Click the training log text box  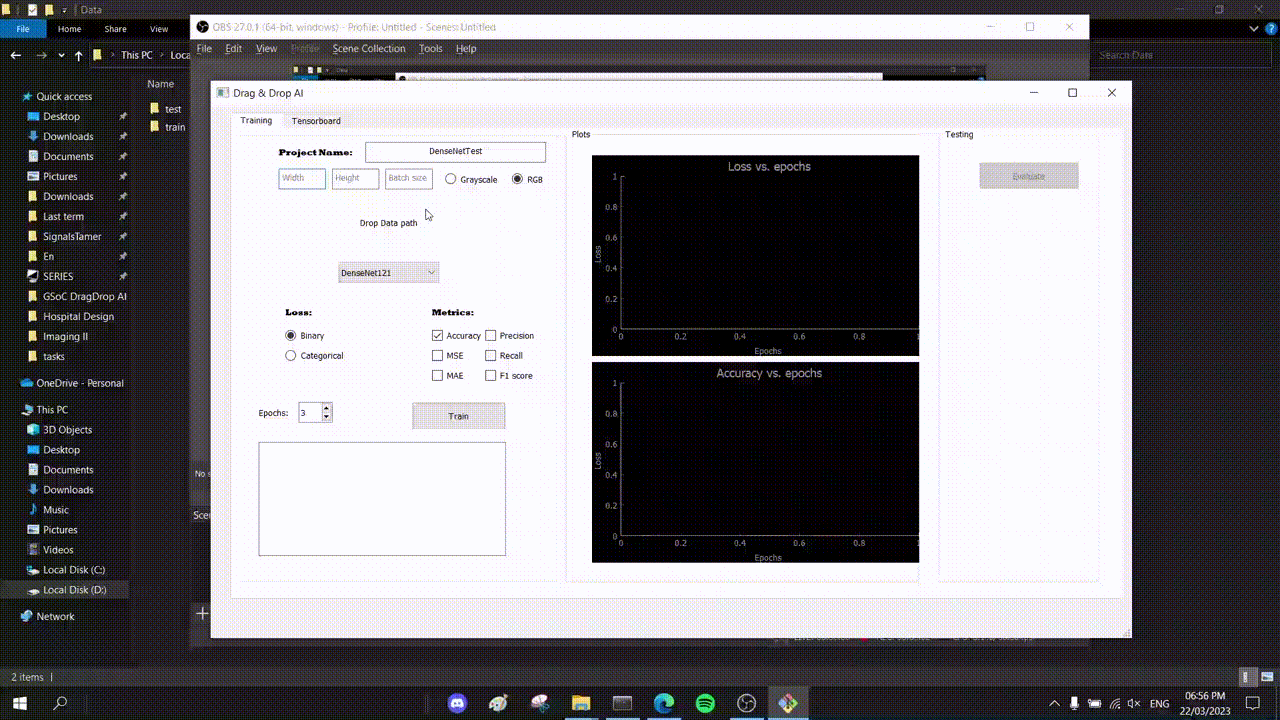tap(382, 499)
